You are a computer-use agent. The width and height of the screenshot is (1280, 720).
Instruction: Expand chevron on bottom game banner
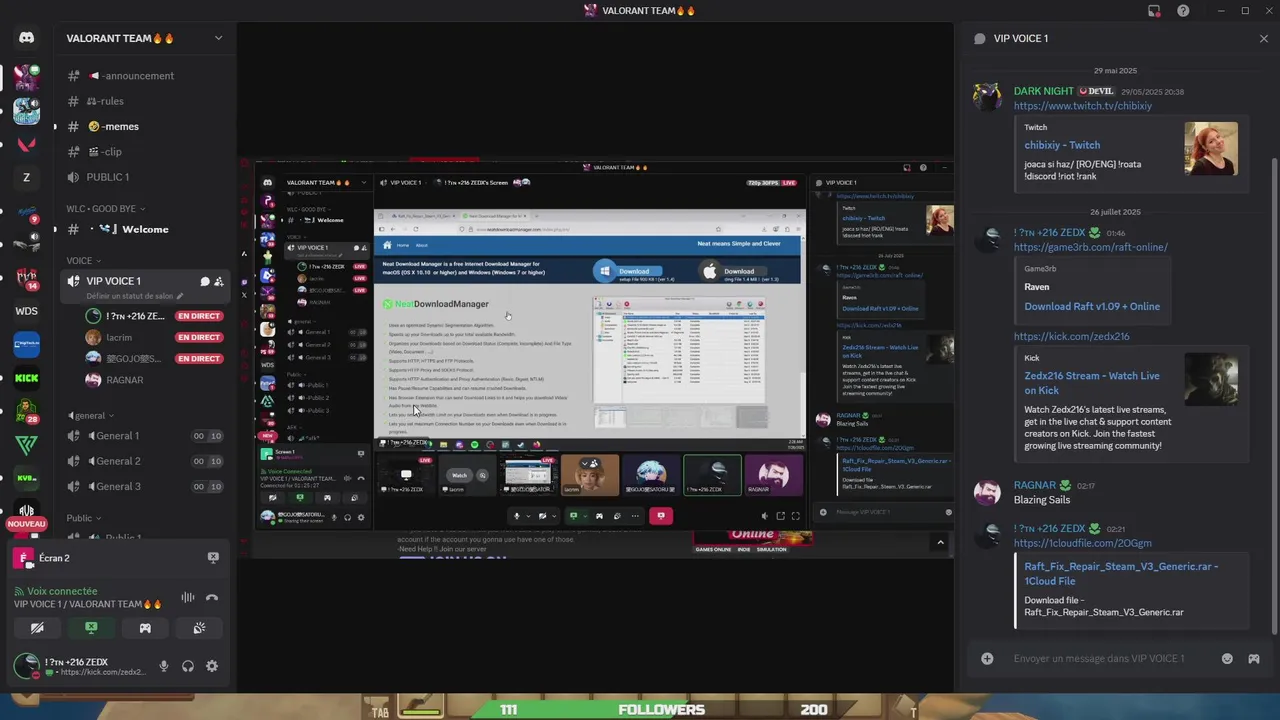coord(940,542)
